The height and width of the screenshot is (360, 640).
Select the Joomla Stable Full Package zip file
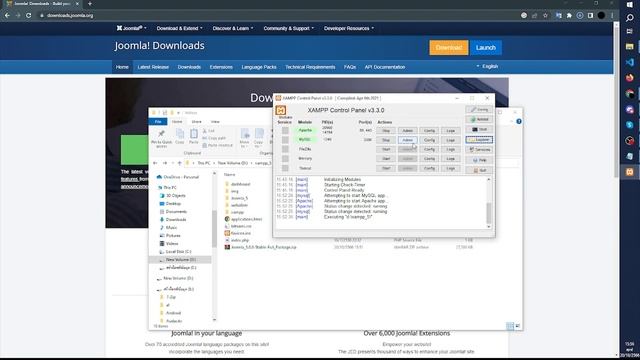(264, 247)
